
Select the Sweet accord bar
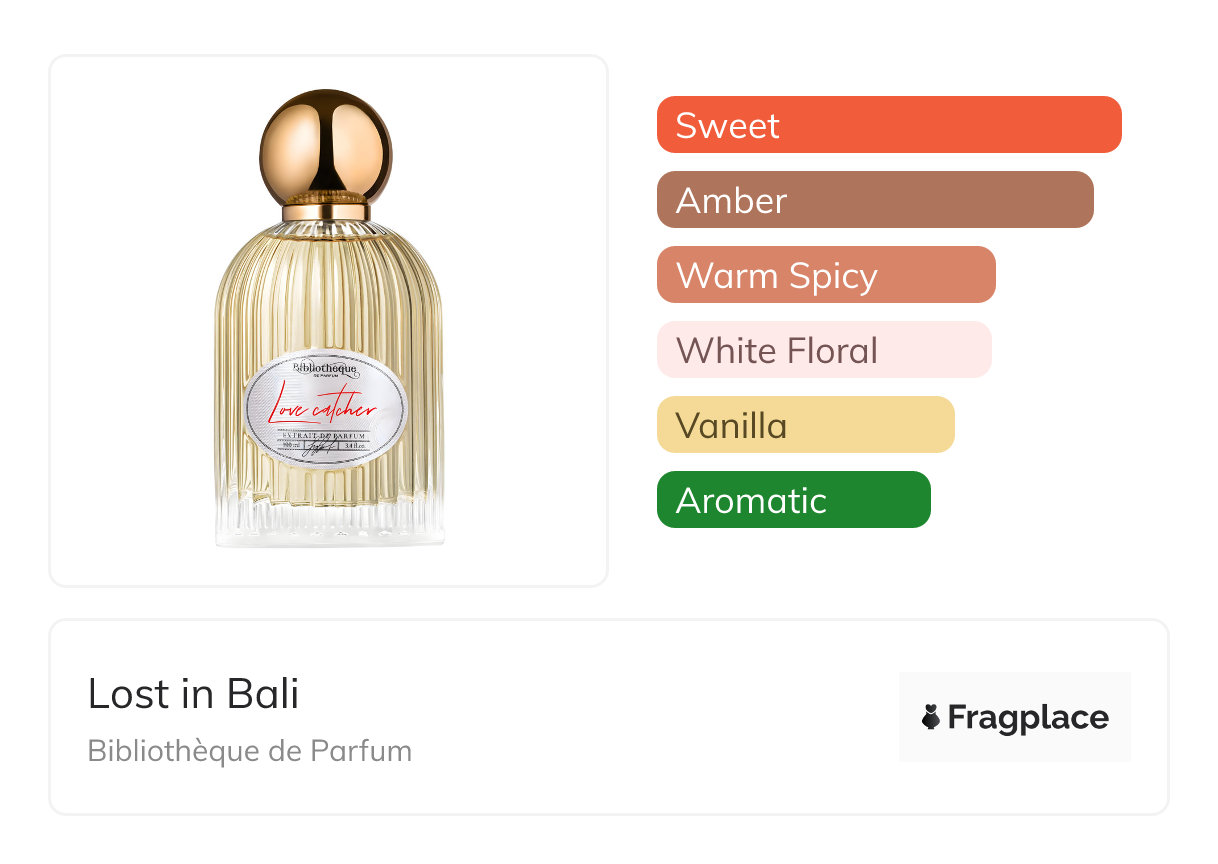[889, 125]
